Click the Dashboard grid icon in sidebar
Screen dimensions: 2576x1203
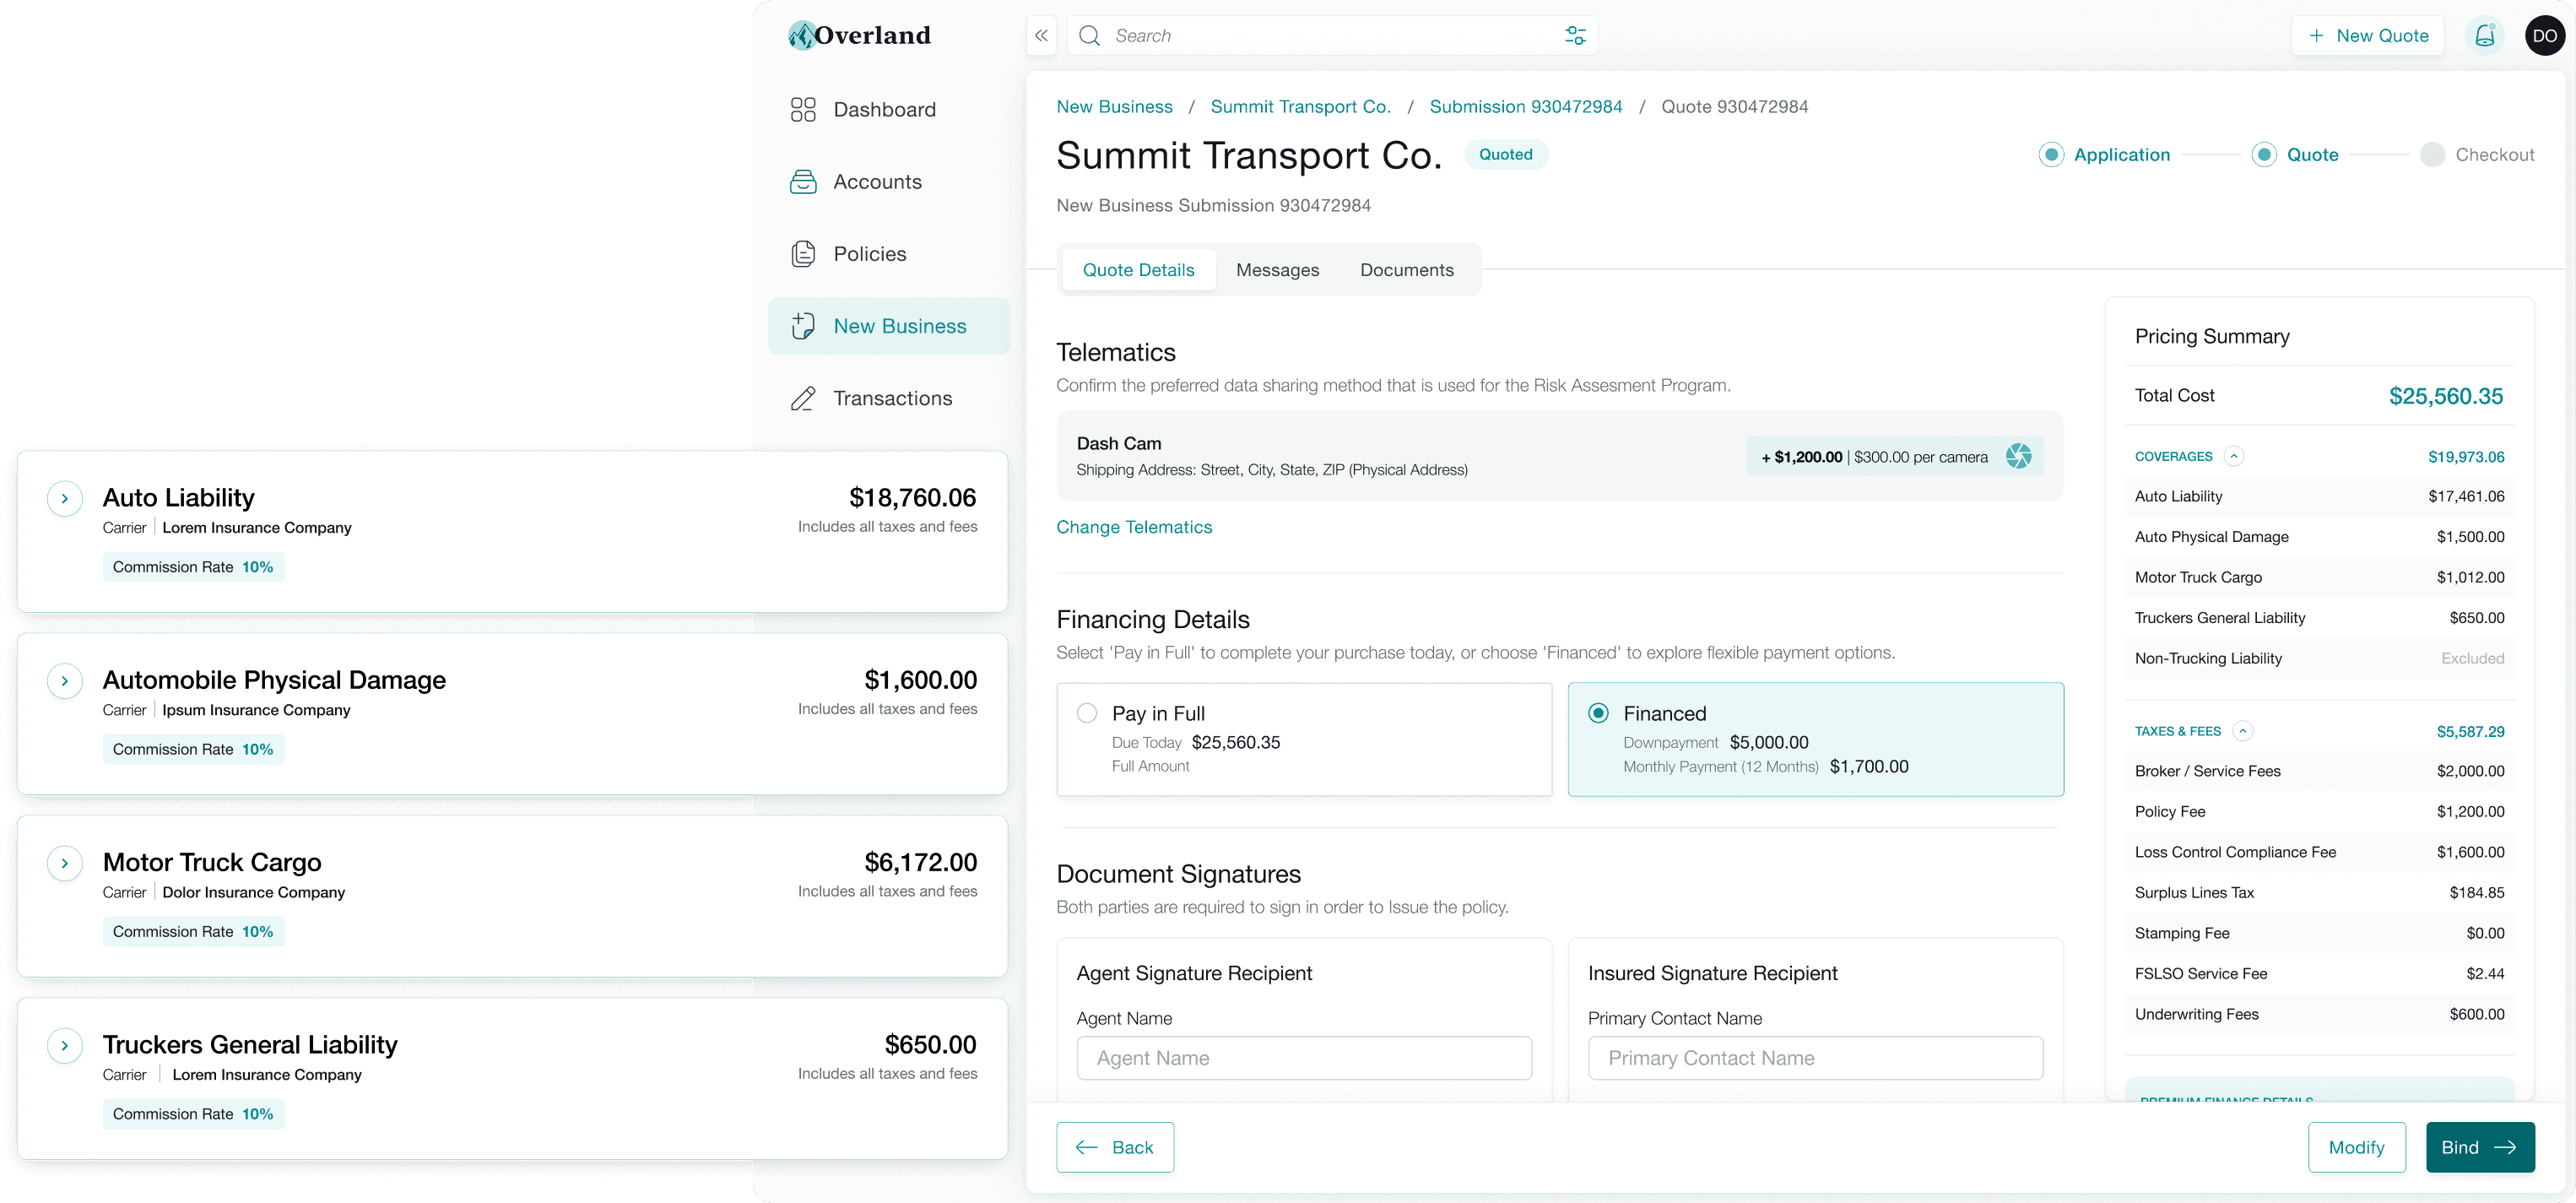click(x=803, y=109)
